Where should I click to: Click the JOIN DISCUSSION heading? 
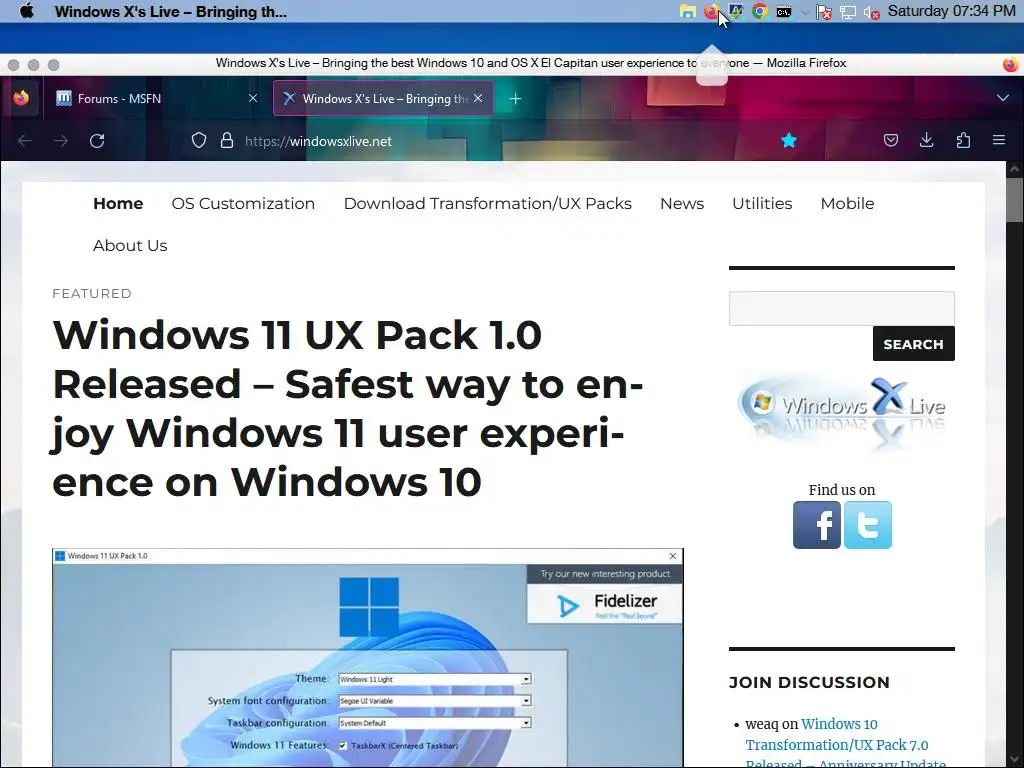809,682
